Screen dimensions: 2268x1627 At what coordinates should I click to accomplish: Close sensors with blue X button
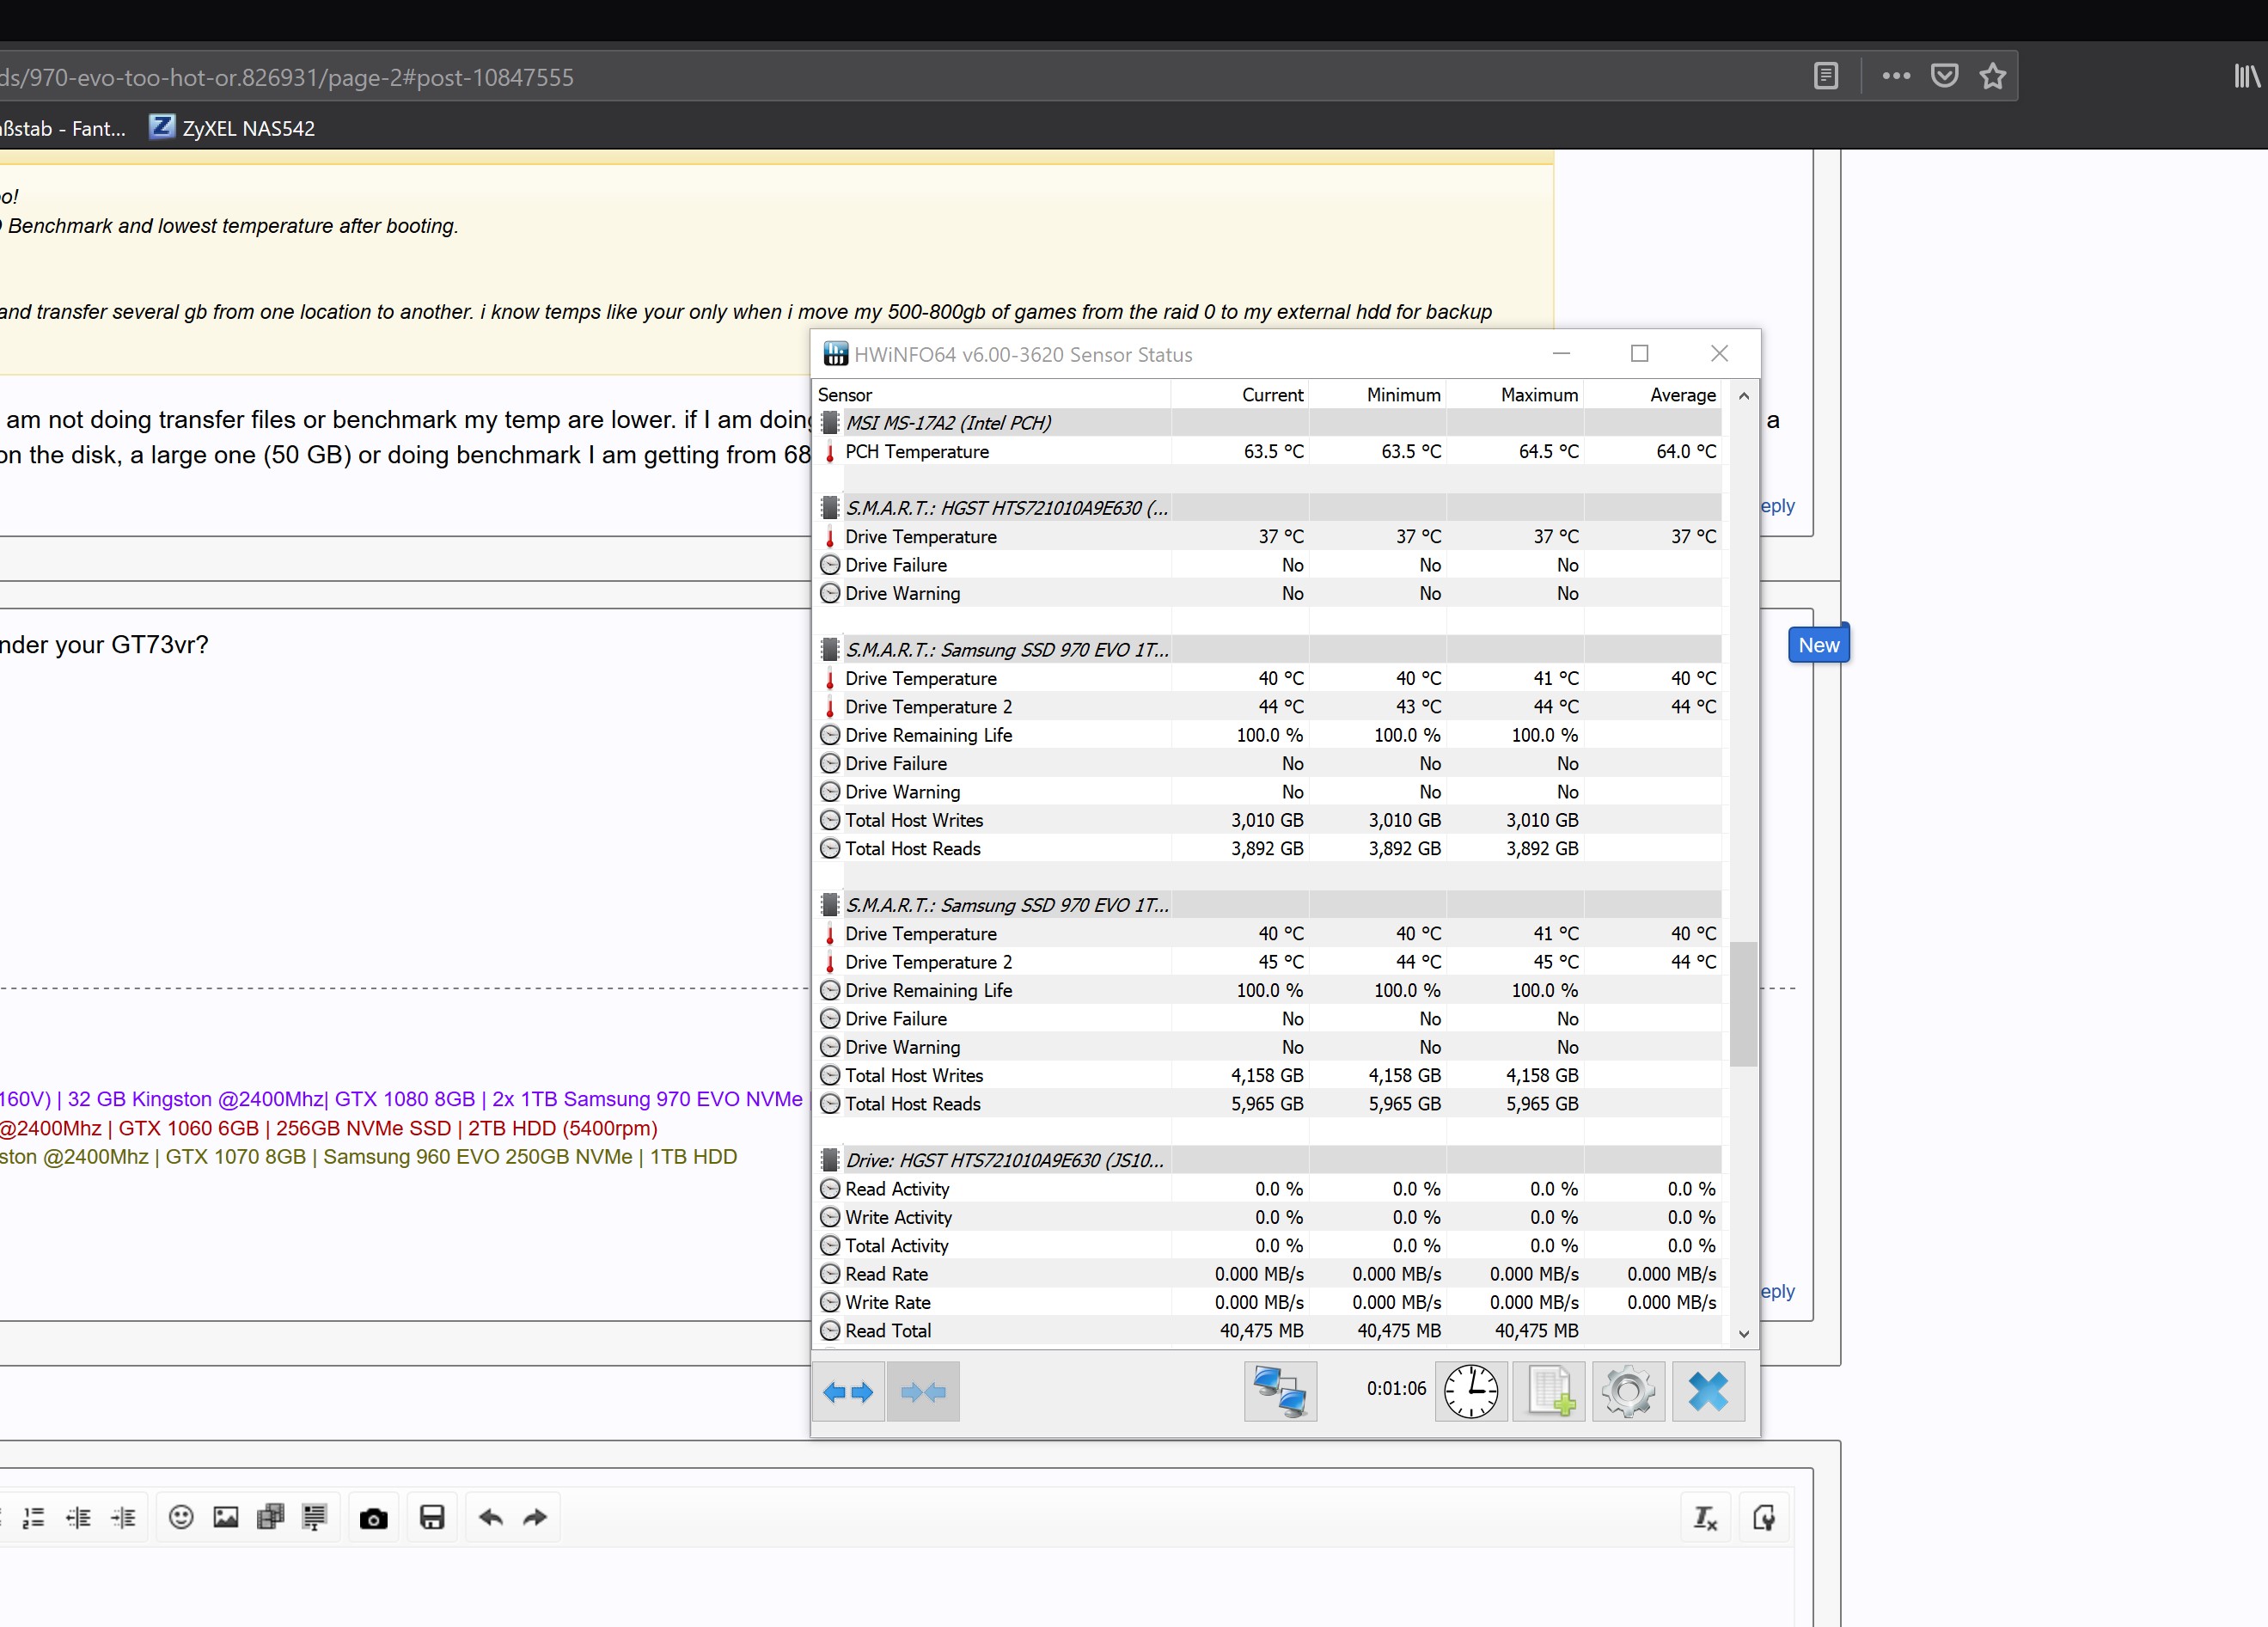(1708, 1391)
